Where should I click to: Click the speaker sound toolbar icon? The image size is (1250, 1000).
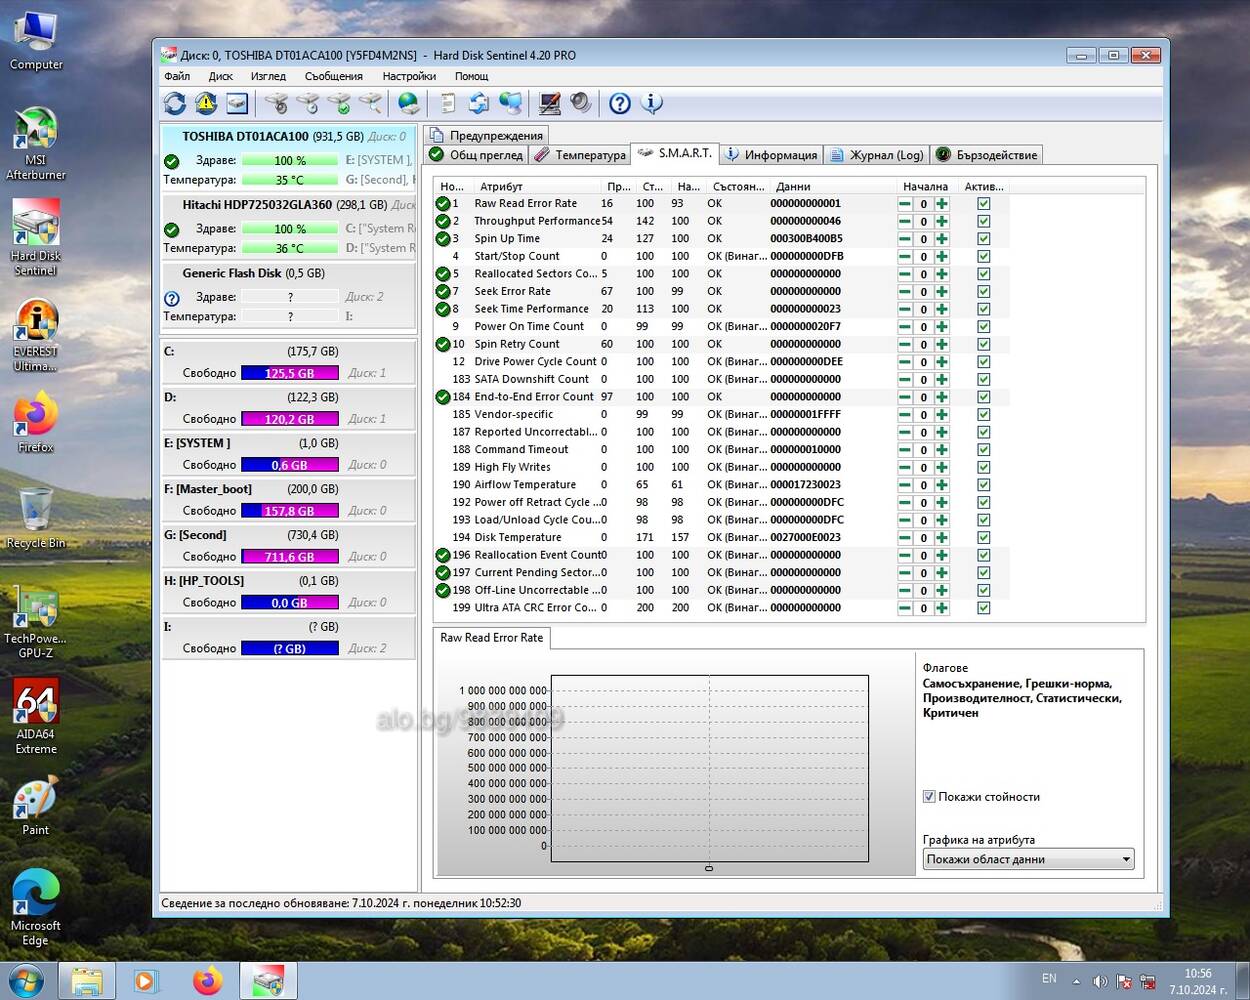[x=580, y=103]
